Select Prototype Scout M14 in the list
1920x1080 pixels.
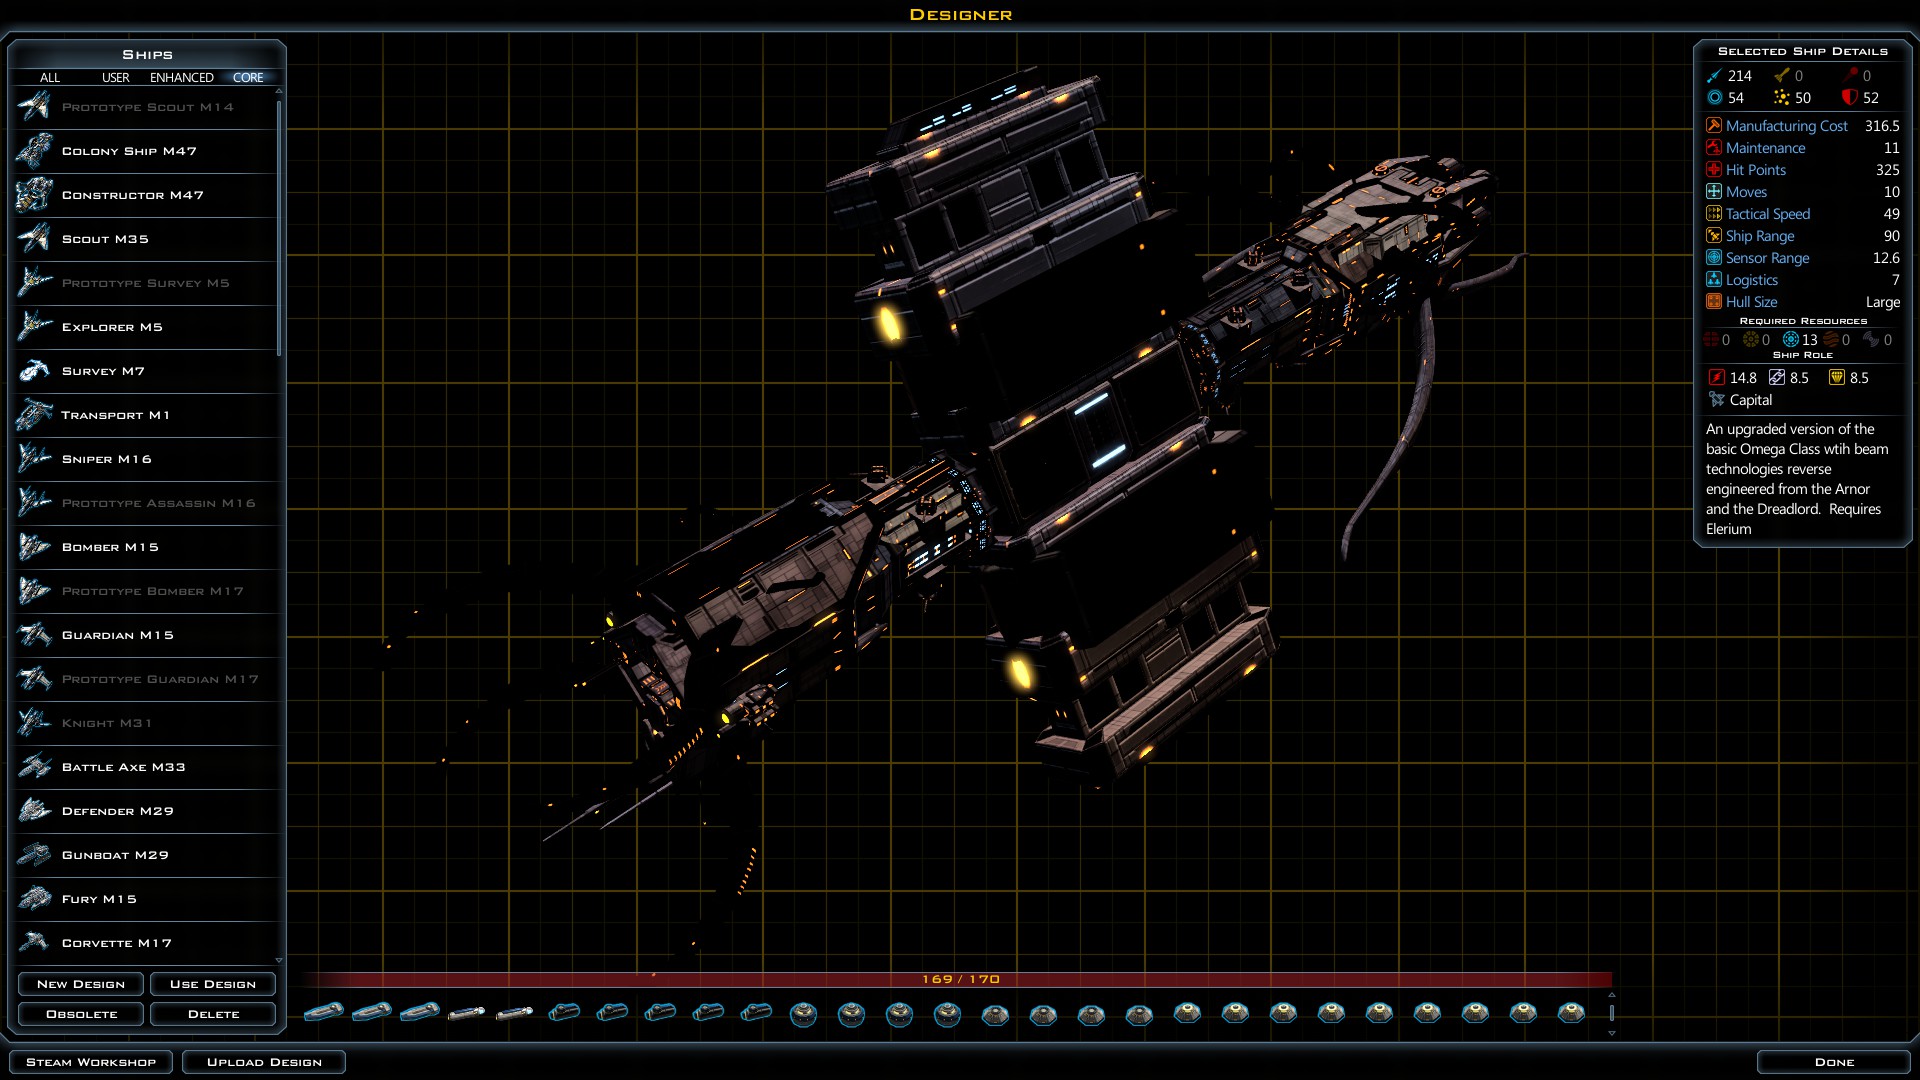coord(146,107)
